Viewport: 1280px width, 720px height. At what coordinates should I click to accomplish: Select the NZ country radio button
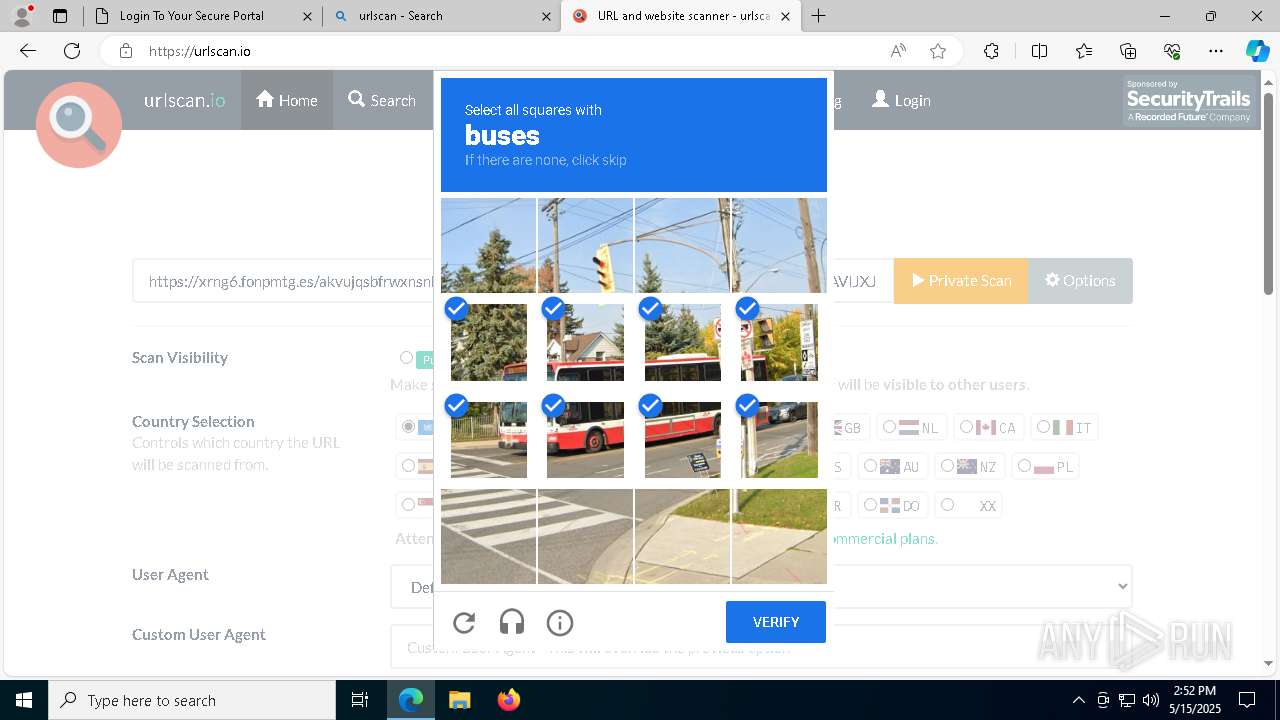coord(947,466)
